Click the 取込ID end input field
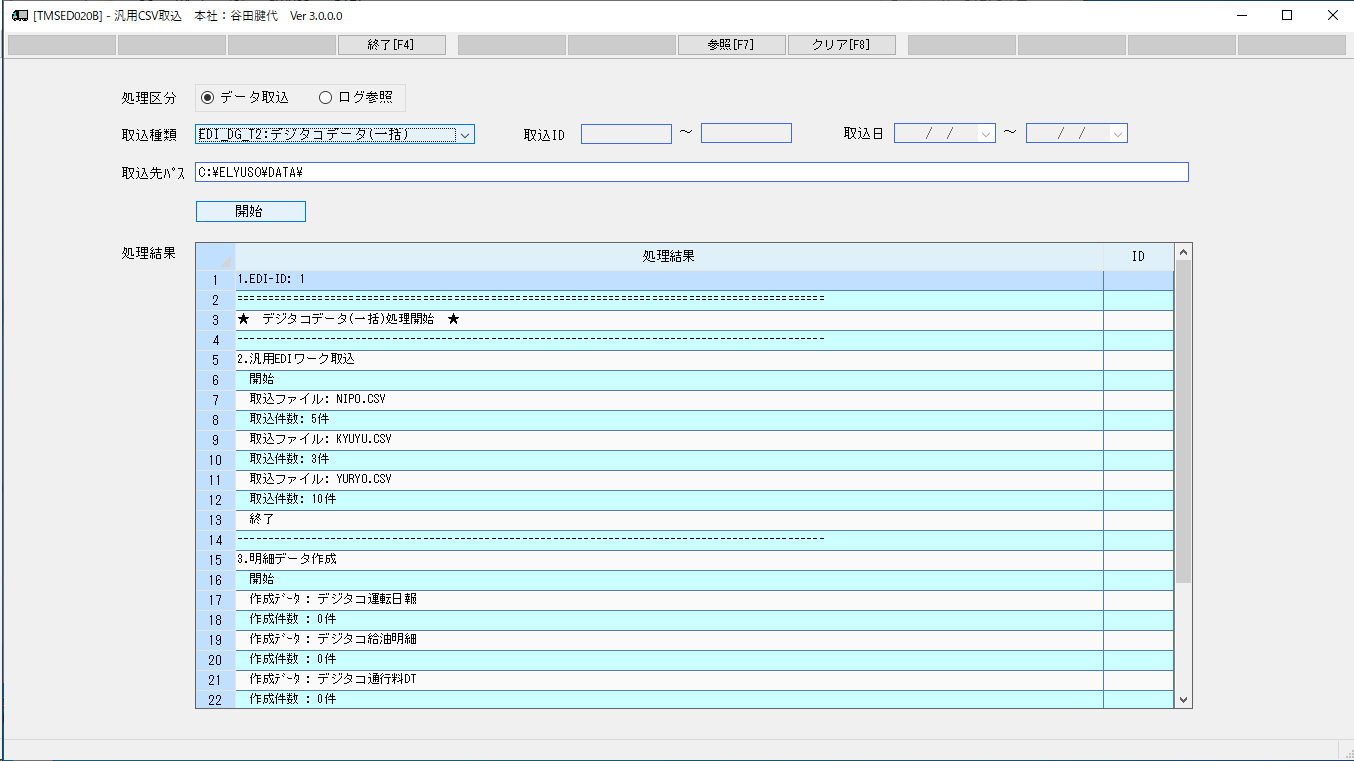 point(746,134)
